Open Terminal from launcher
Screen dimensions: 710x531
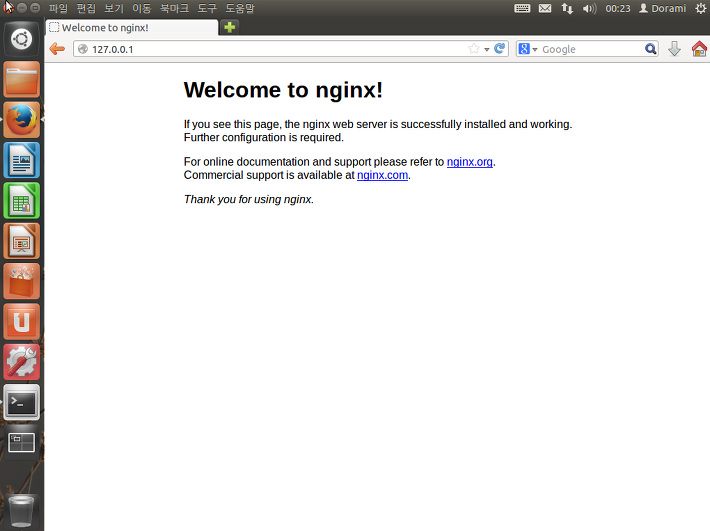pos(21,402)
